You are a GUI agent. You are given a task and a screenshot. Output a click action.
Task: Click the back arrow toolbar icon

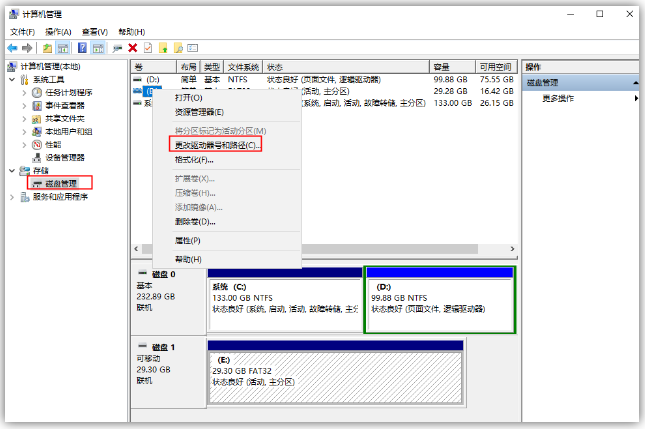pyautogui.click(x=12, y=47)
